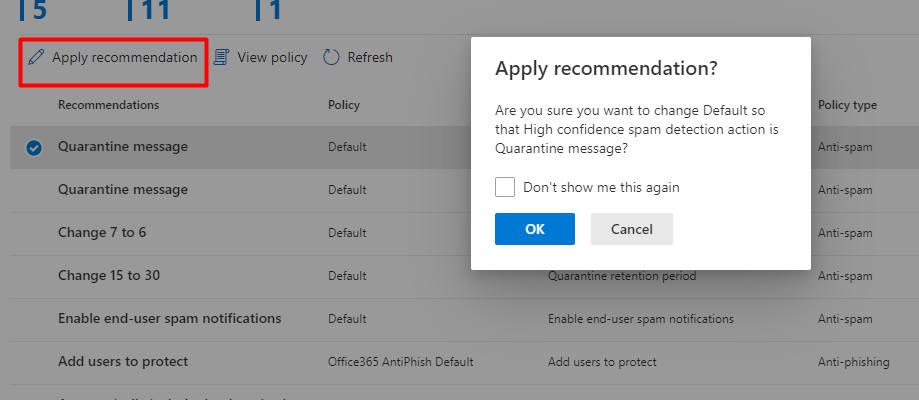Click the Office365 AntiPhish Default policy cell
This screenshot has width=919, height=400.
[x=400, y=362]
